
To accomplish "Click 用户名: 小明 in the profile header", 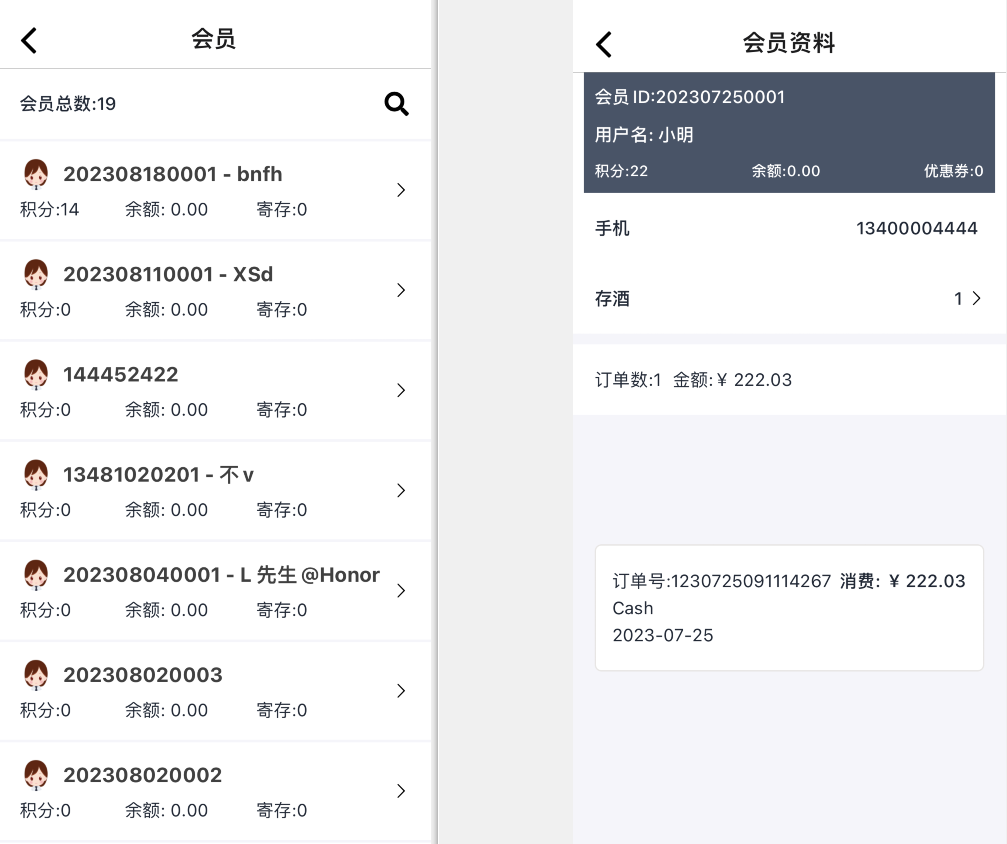I will 644,135.
